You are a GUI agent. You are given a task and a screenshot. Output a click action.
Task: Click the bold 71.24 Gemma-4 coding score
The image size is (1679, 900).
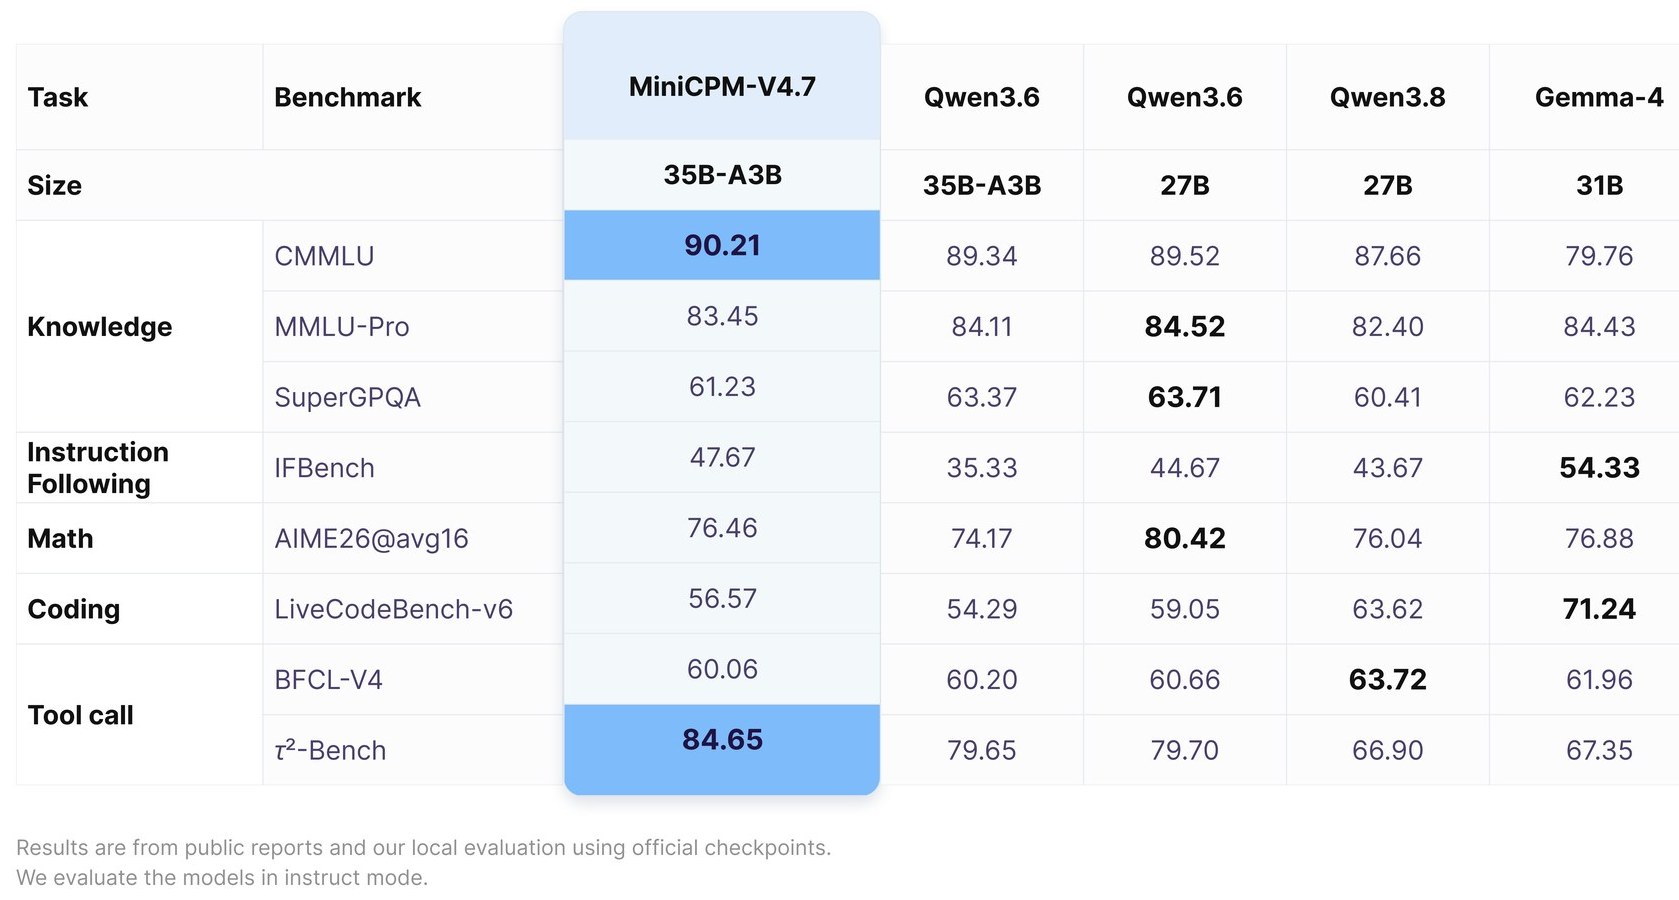[x=1599, y=609]
